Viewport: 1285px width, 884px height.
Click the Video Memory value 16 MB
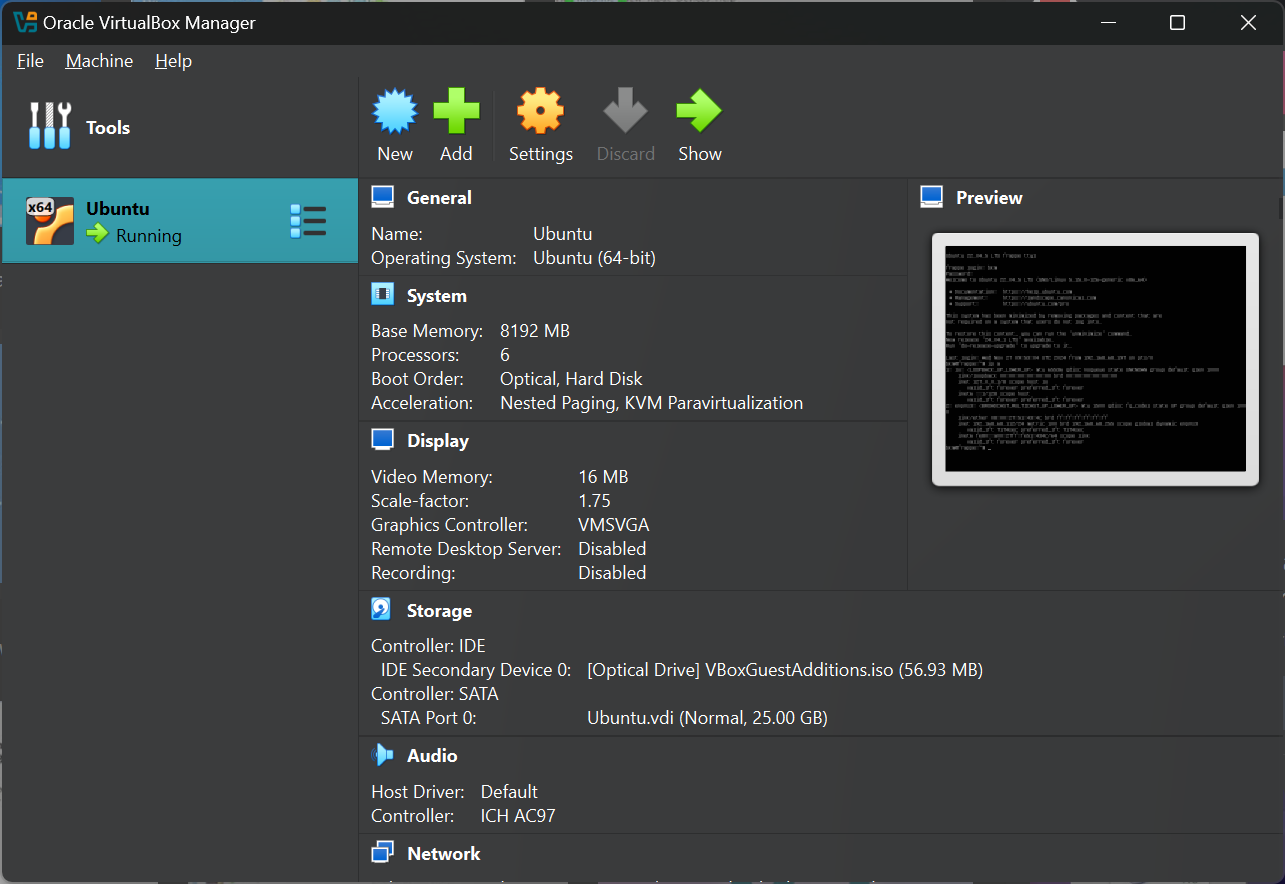point(603,477)
